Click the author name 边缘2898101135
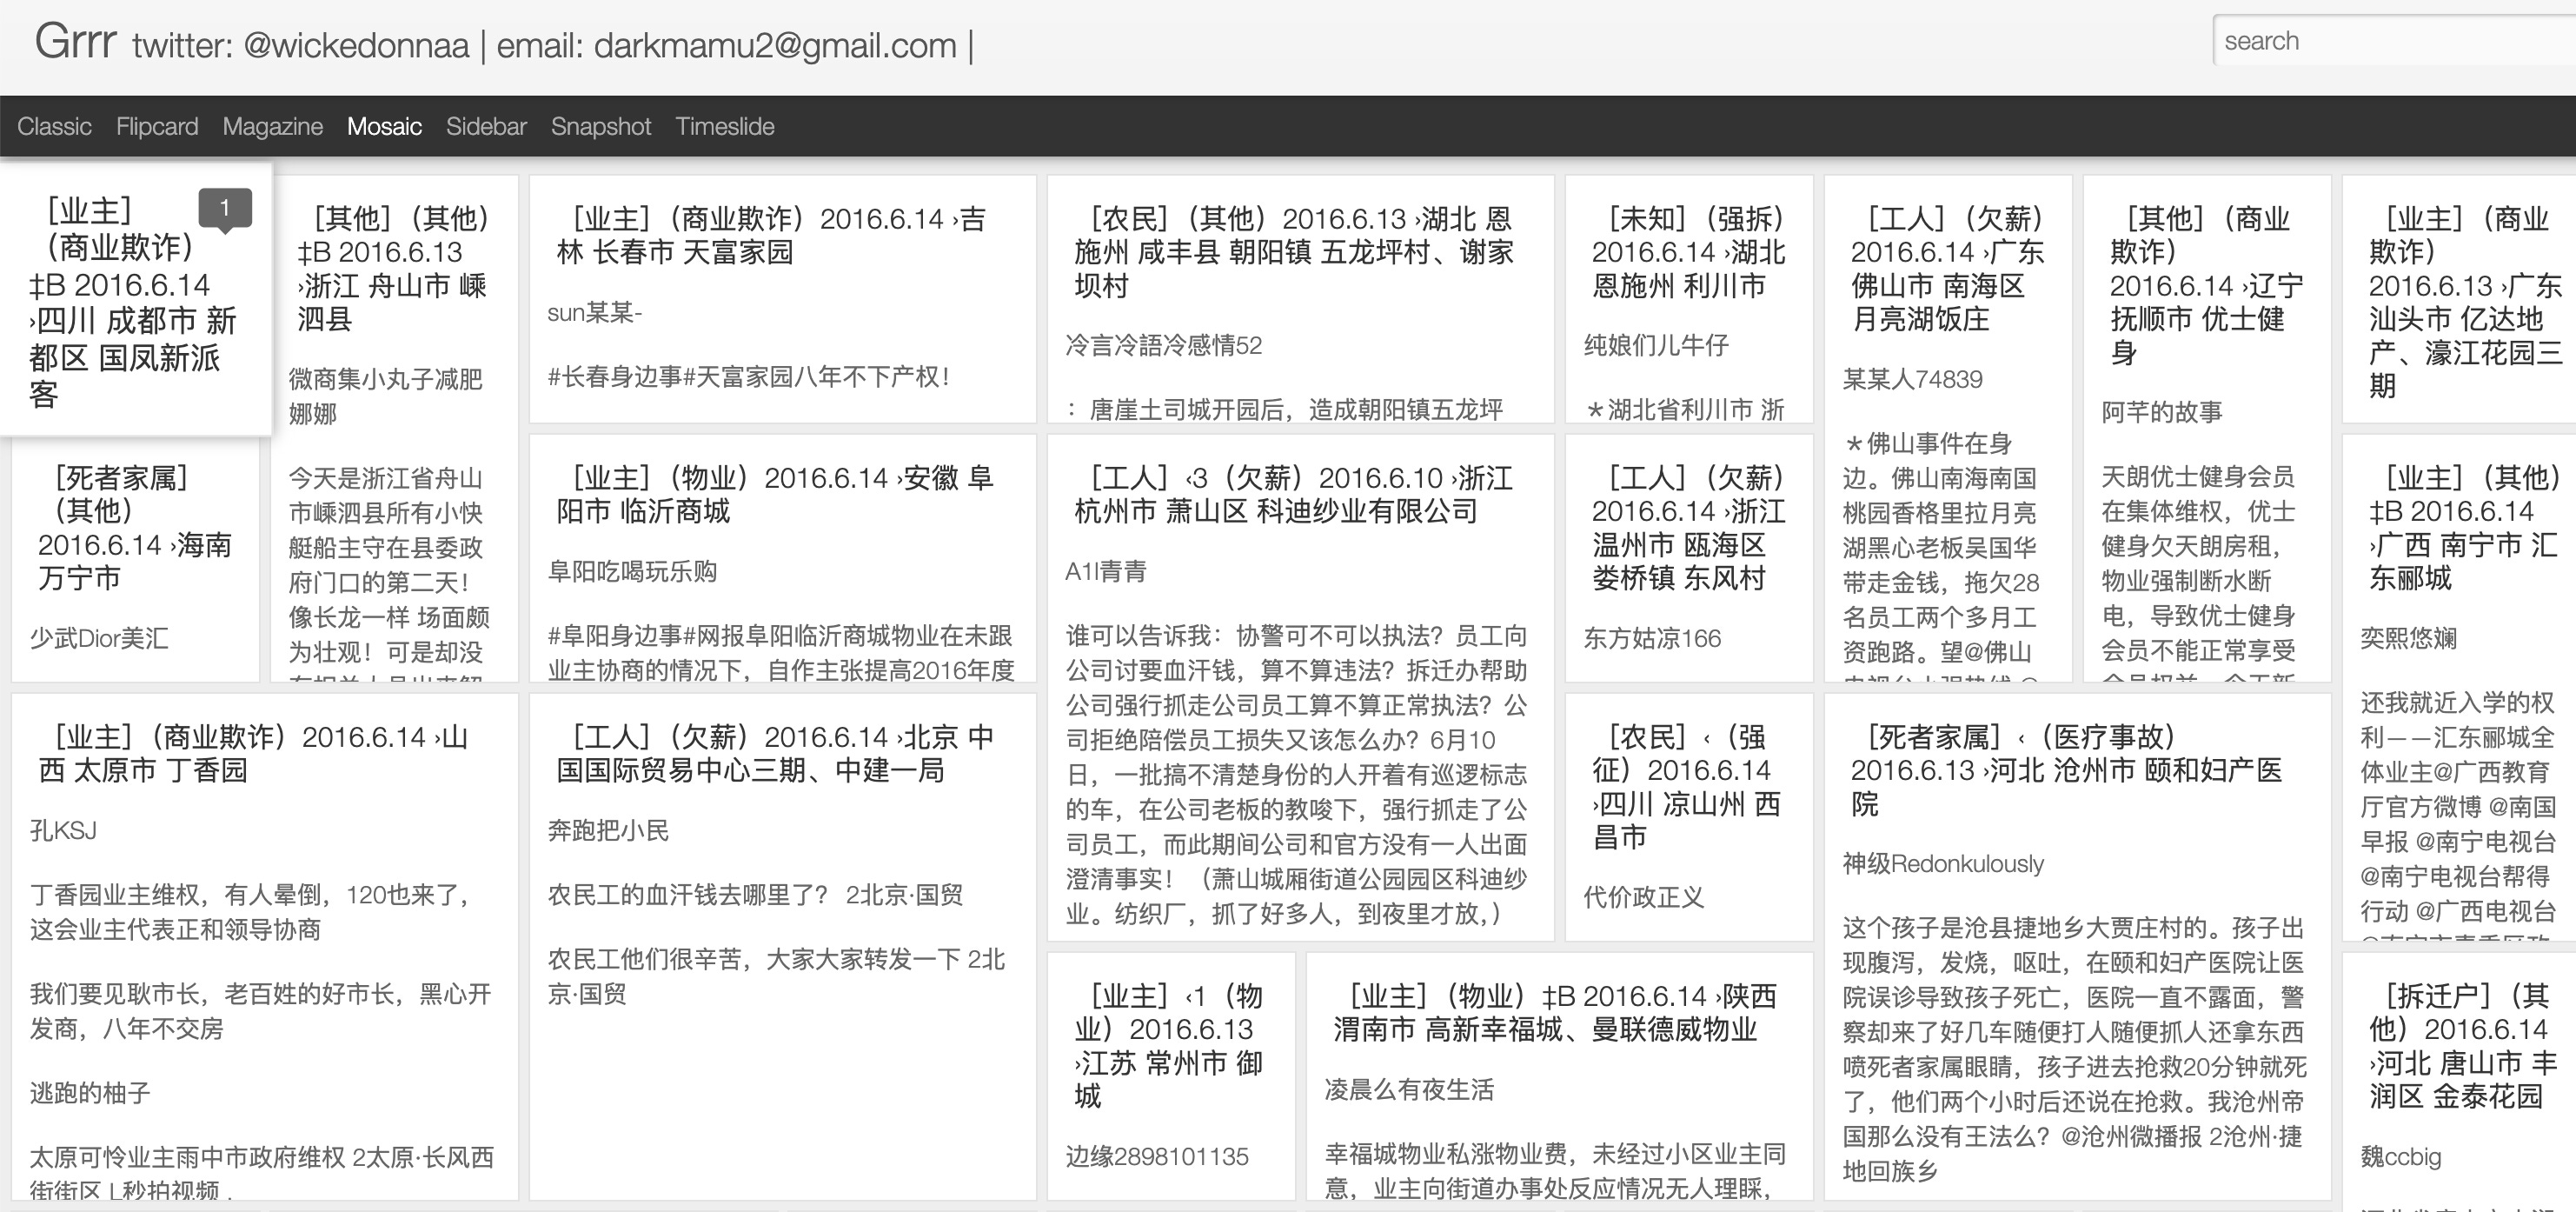 [x=1157, y=1156]
